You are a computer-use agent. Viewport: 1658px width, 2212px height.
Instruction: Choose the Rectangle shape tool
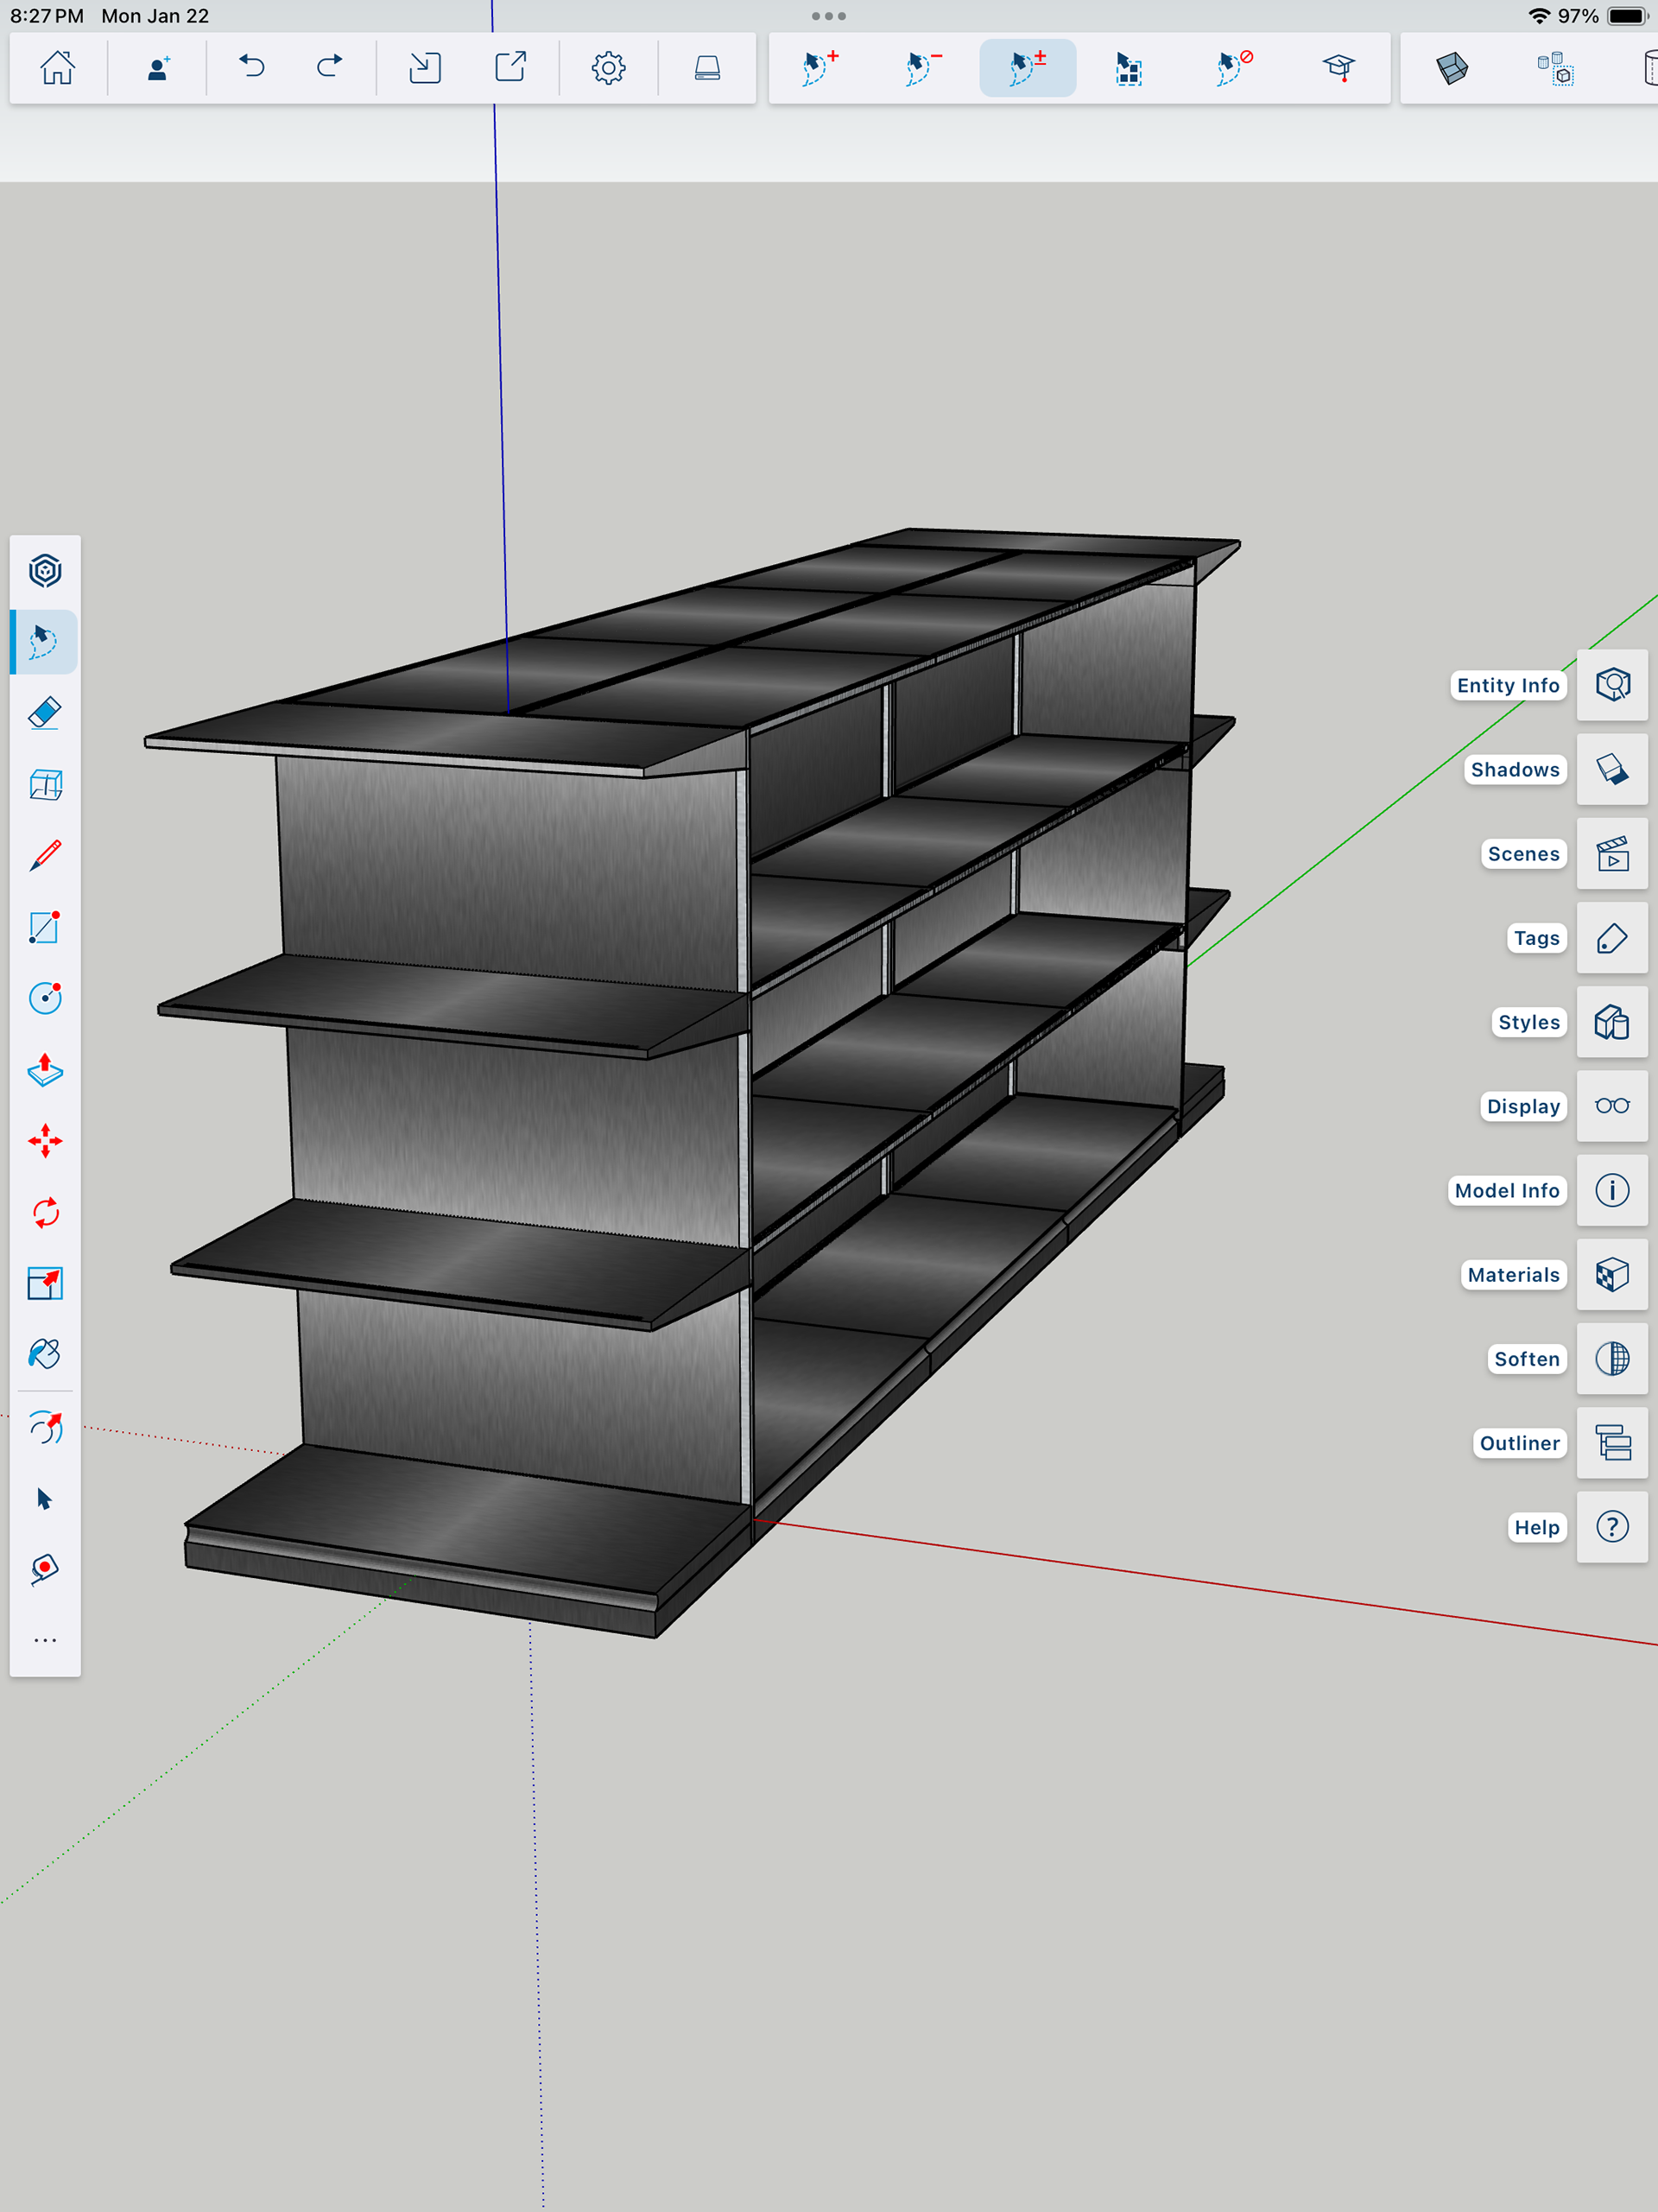pyautogui.click(x=45, y=927)
